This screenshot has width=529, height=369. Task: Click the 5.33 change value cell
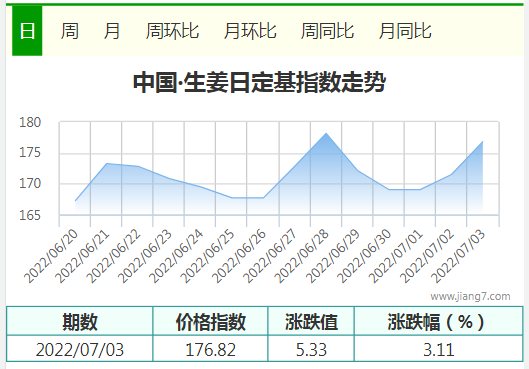click(x=311, y=349)
